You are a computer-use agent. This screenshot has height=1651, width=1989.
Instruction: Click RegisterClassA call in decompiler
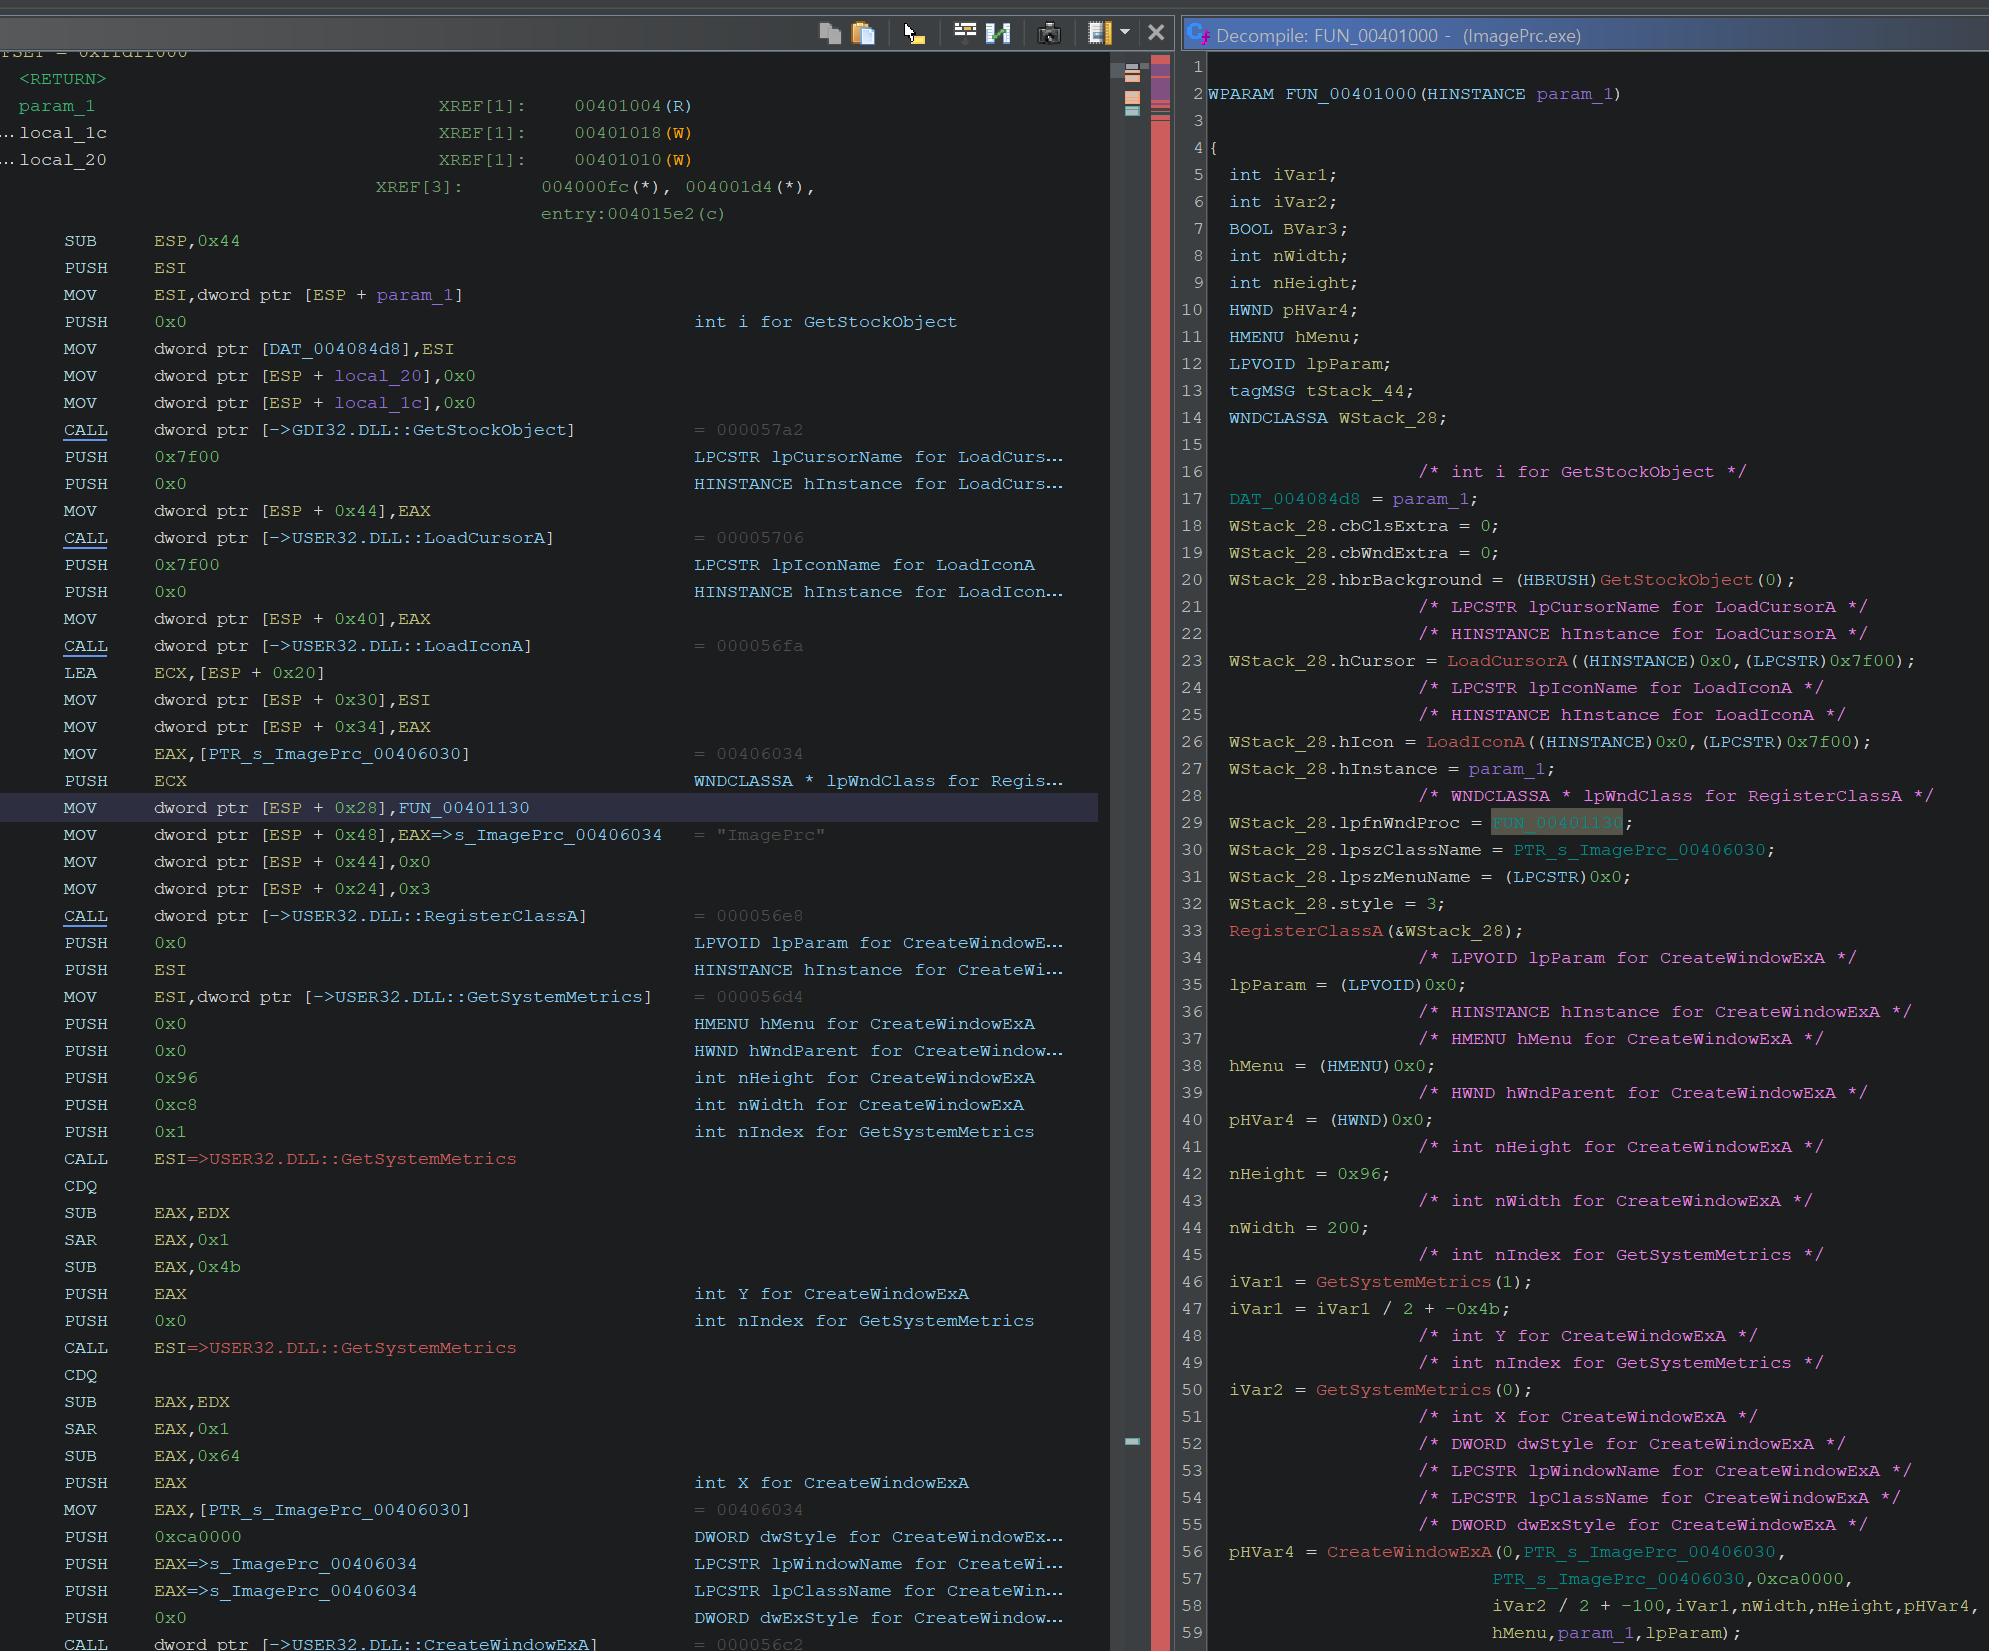1306,931
